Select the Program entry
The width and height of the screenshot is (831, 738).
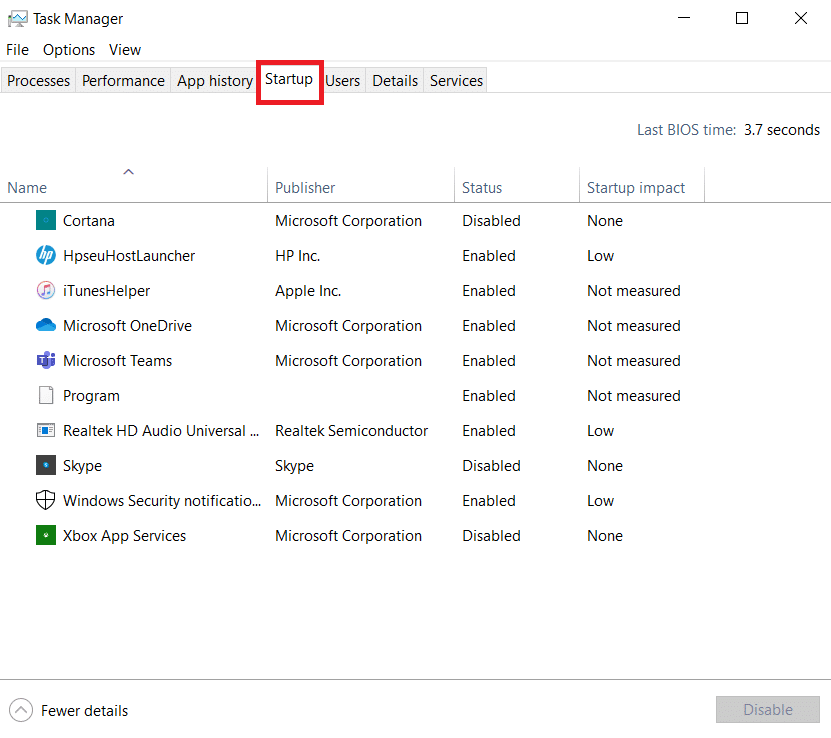tap(91, 395)
